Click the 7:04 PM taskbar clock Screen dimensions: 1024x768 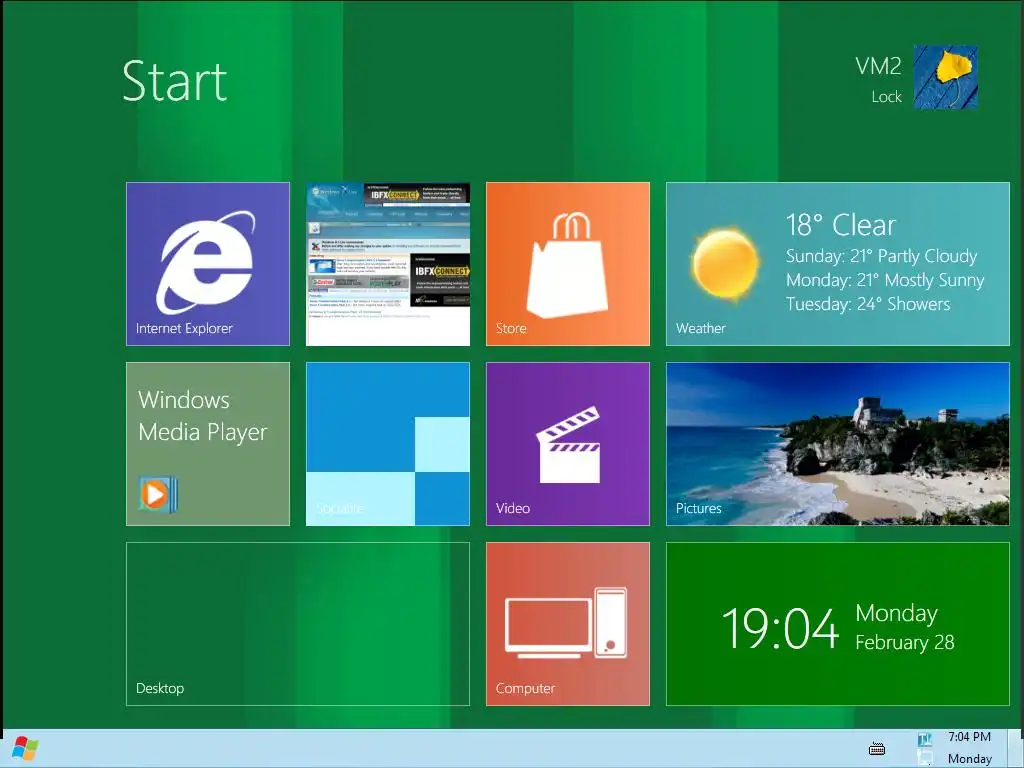(x=969, y=737)
